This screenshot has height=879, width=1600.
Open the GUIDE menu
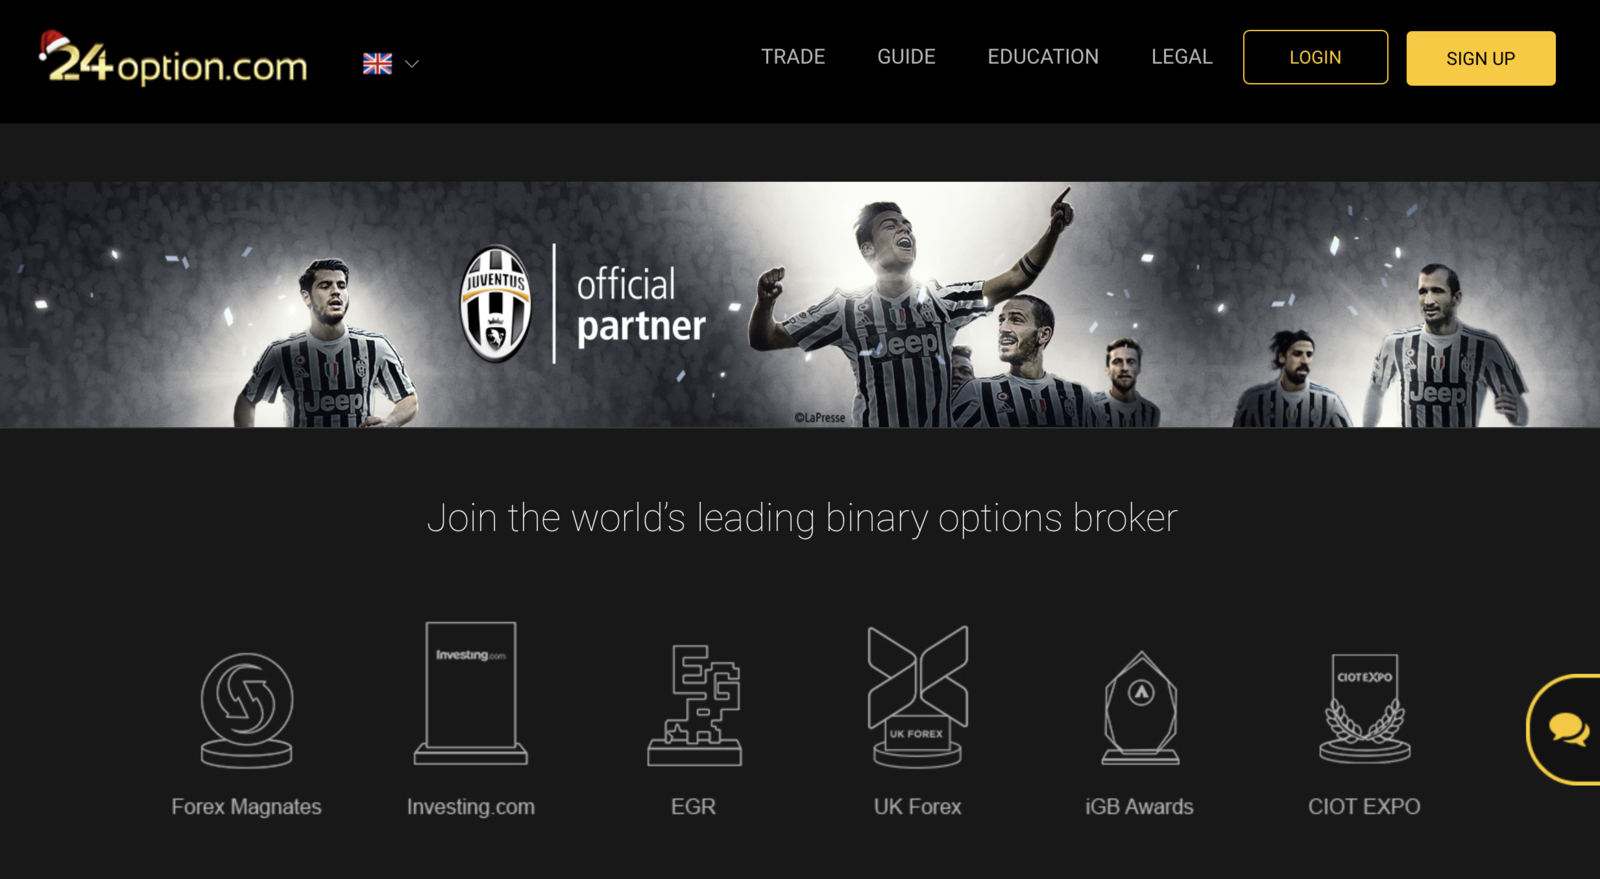906,57
